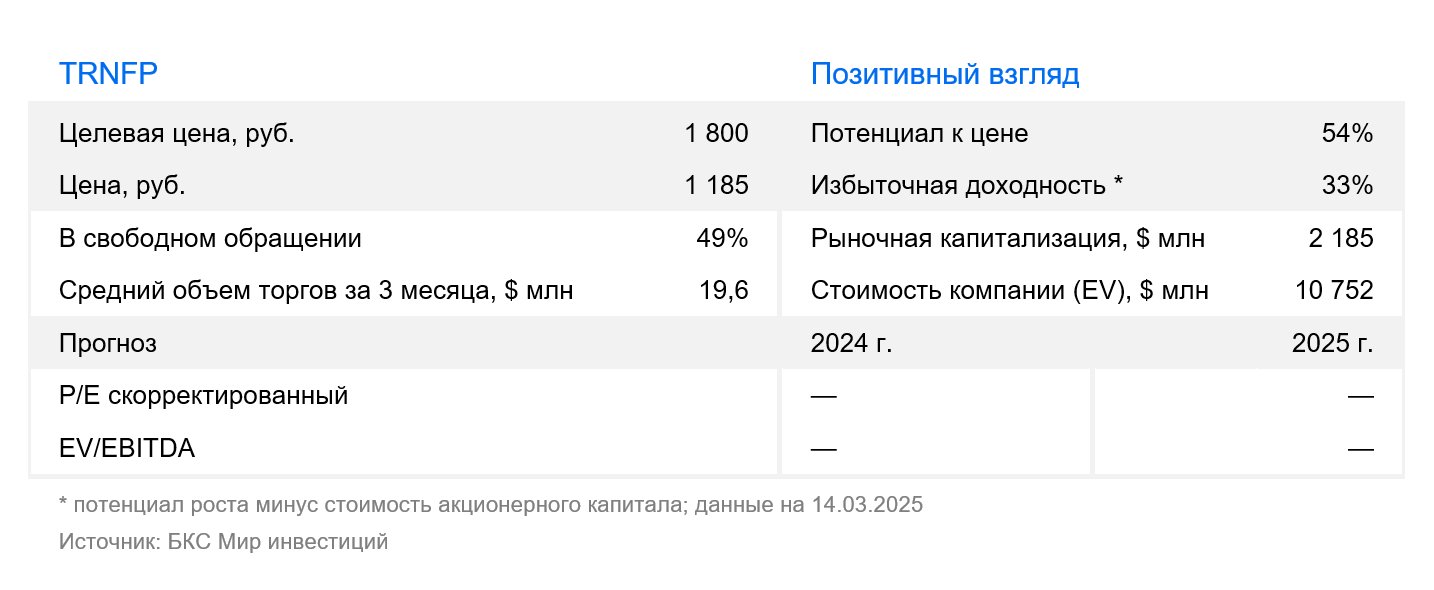Select the Рыночная капитализация label
Screen dimensions: 1434x590
coord(1008,239)
